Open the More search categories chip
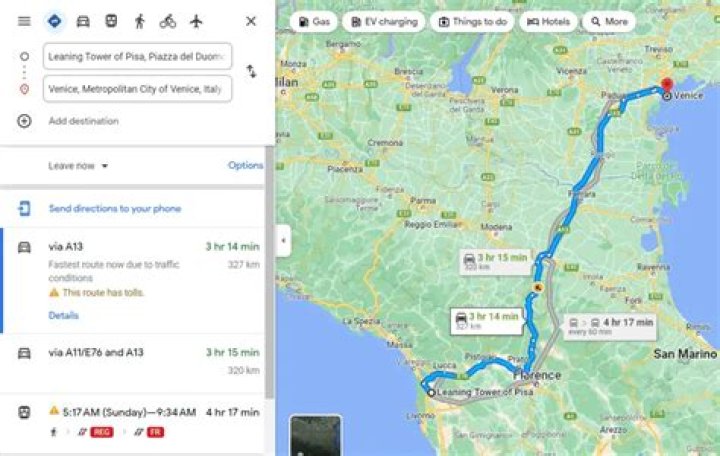This screenshot has height=456, width=720. 609,22
